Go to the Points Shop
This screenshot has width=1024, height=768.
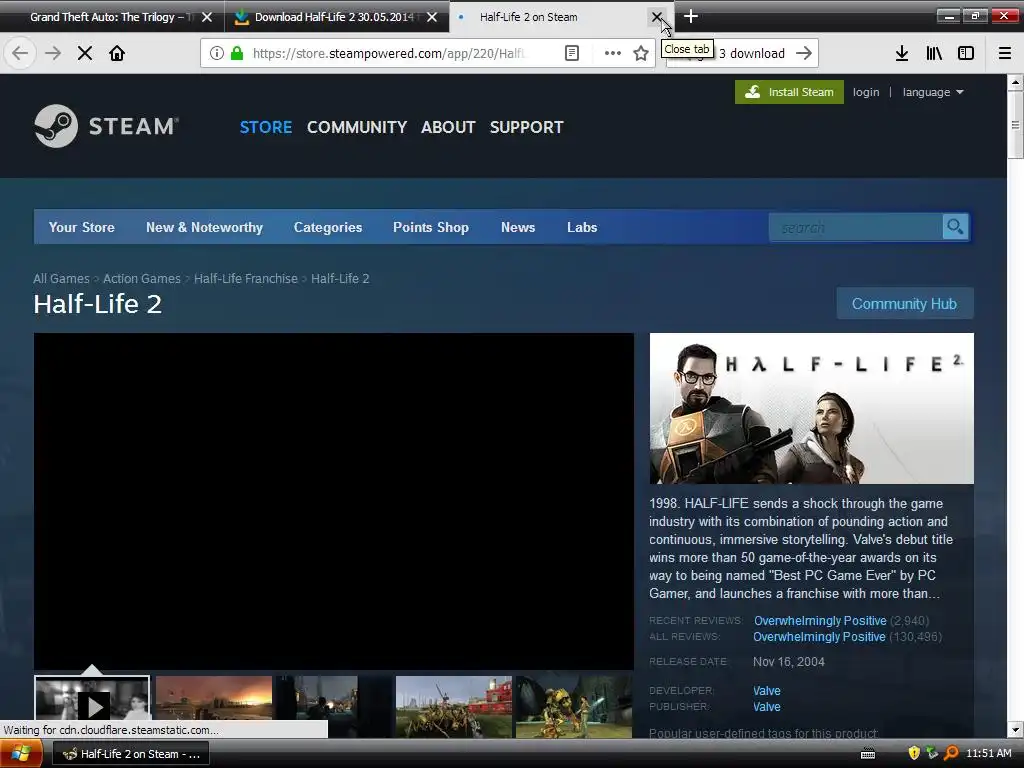pyautogui.click(x=431, y=227)
